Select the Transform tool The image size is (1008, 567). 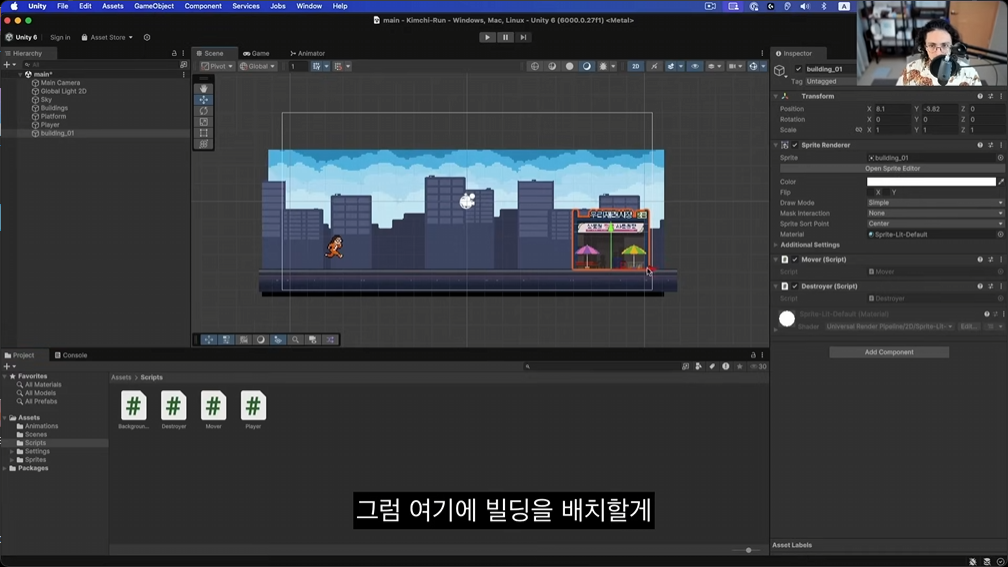click(x=204, y=144)
